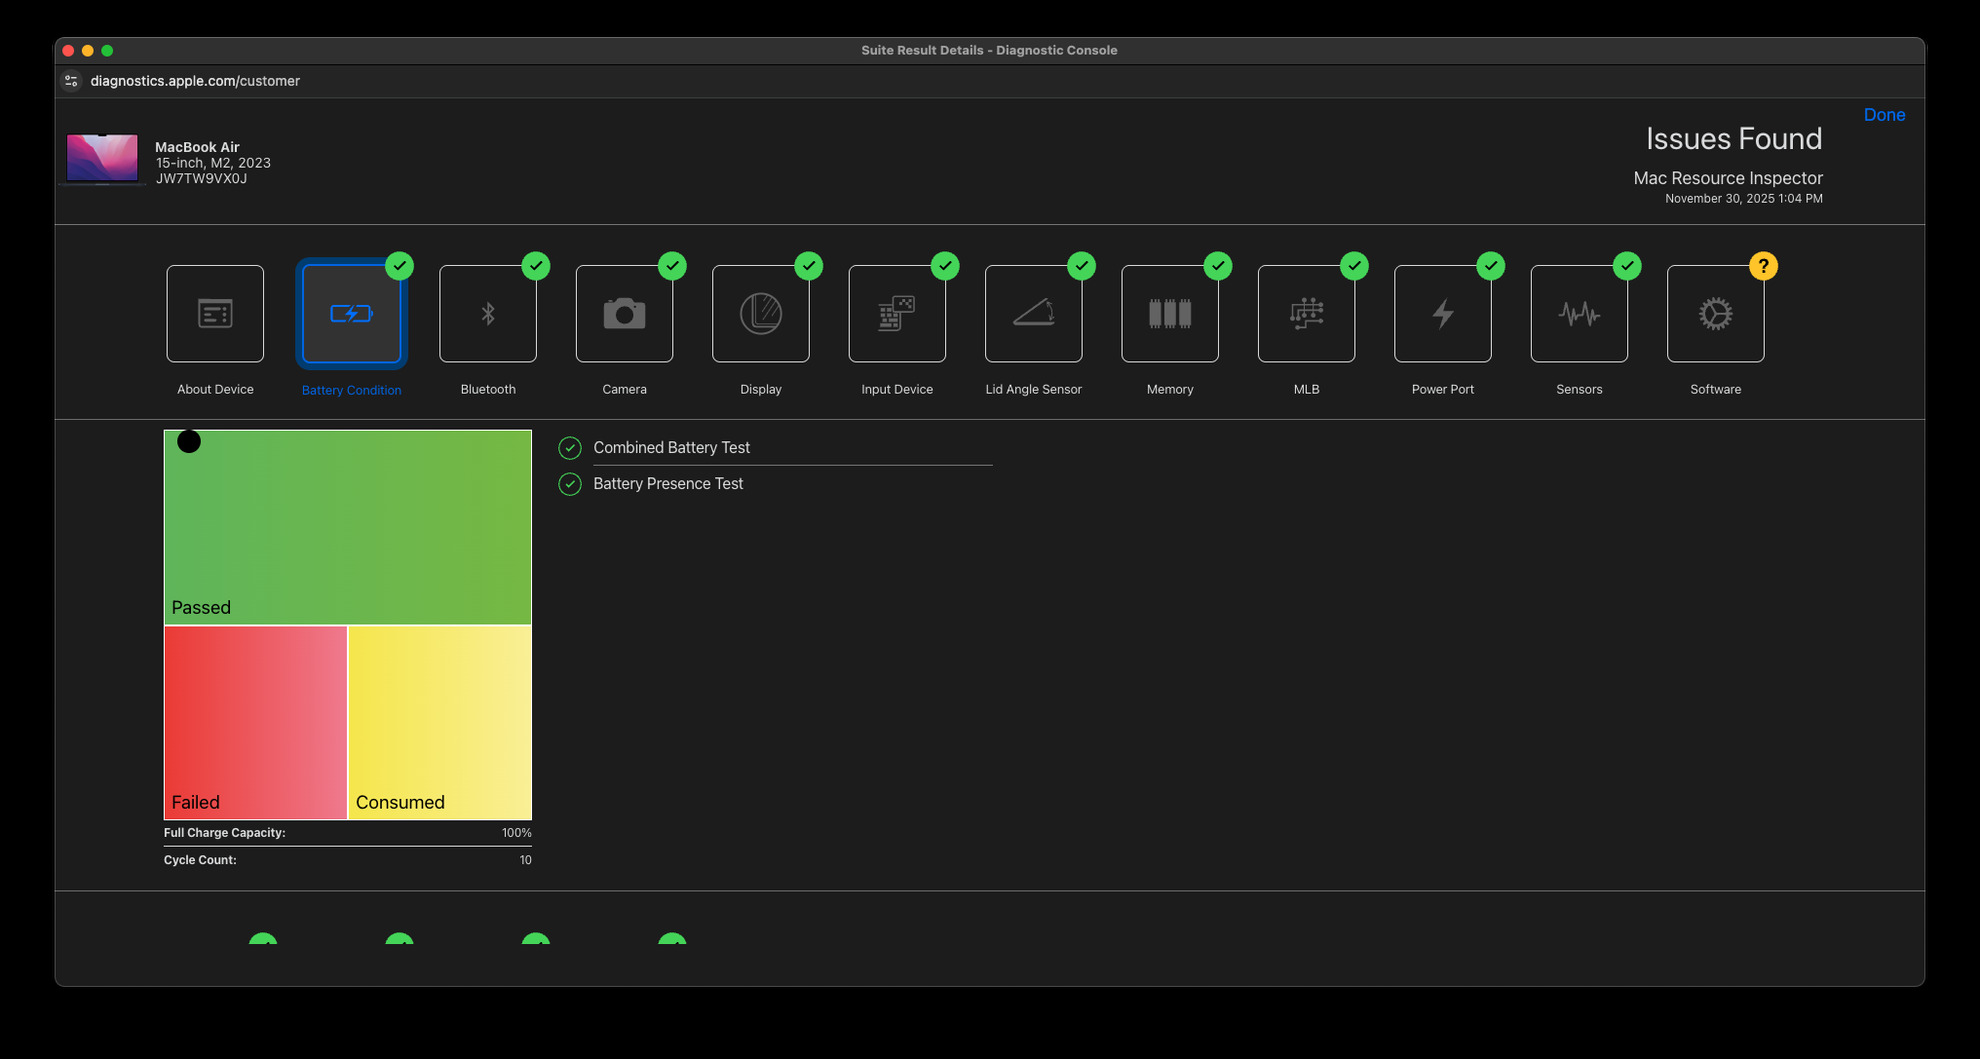Click the Full Charge Capacity 100% value
The height and width of the screenshot is (1059, 1980).
516,833
